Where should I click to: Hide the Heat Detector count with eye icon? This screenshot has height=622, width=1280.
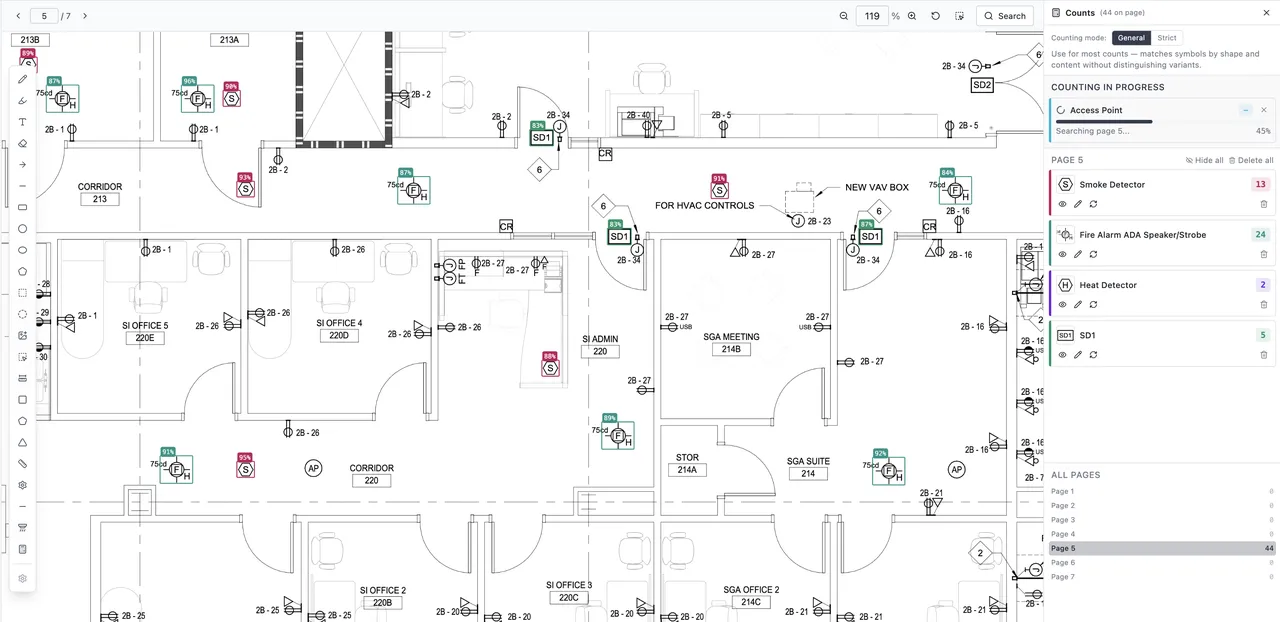pos(1063,304)
